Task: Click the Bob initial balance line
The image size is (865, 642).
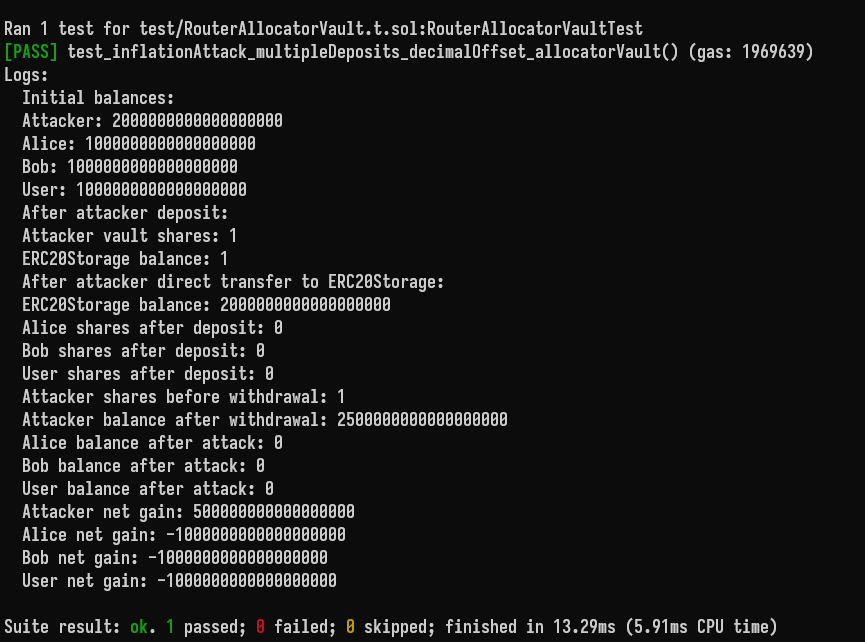Action: click(130, 167)
